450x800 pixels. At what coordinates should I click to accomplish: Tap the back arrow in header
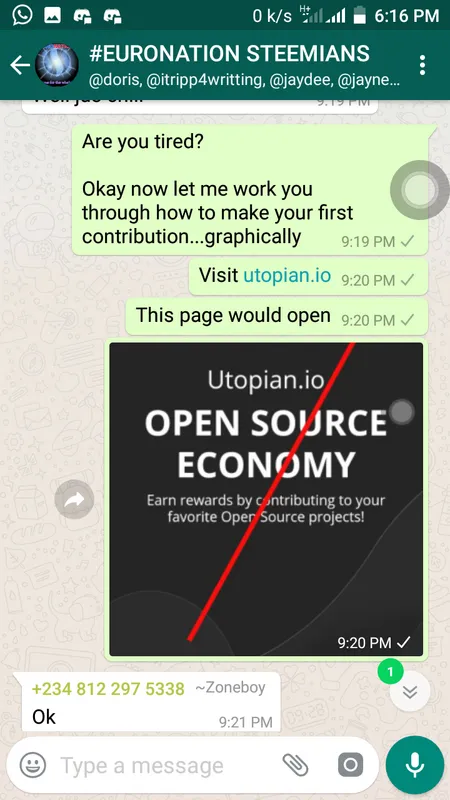19,65
